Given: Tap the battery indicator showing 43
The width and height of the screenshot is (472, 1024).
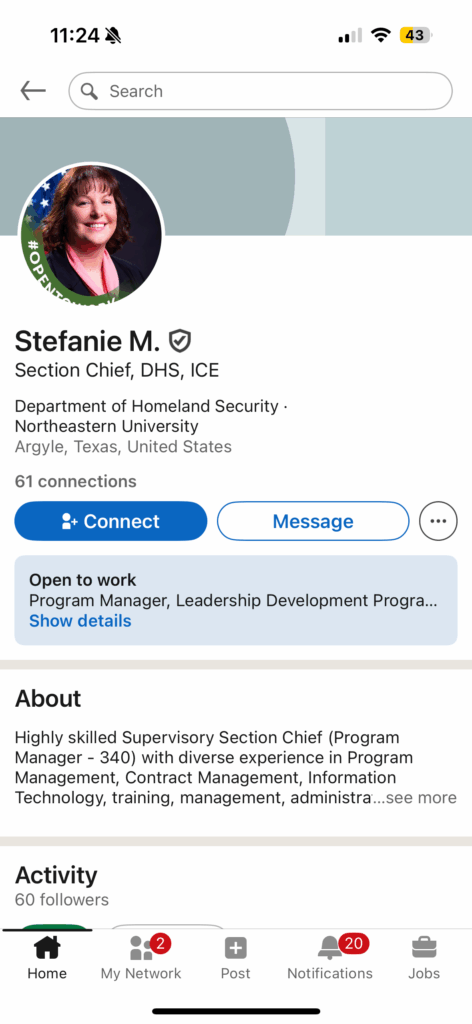Looking at the screenshot, I should pyautogui.click(x=416, y=35).
